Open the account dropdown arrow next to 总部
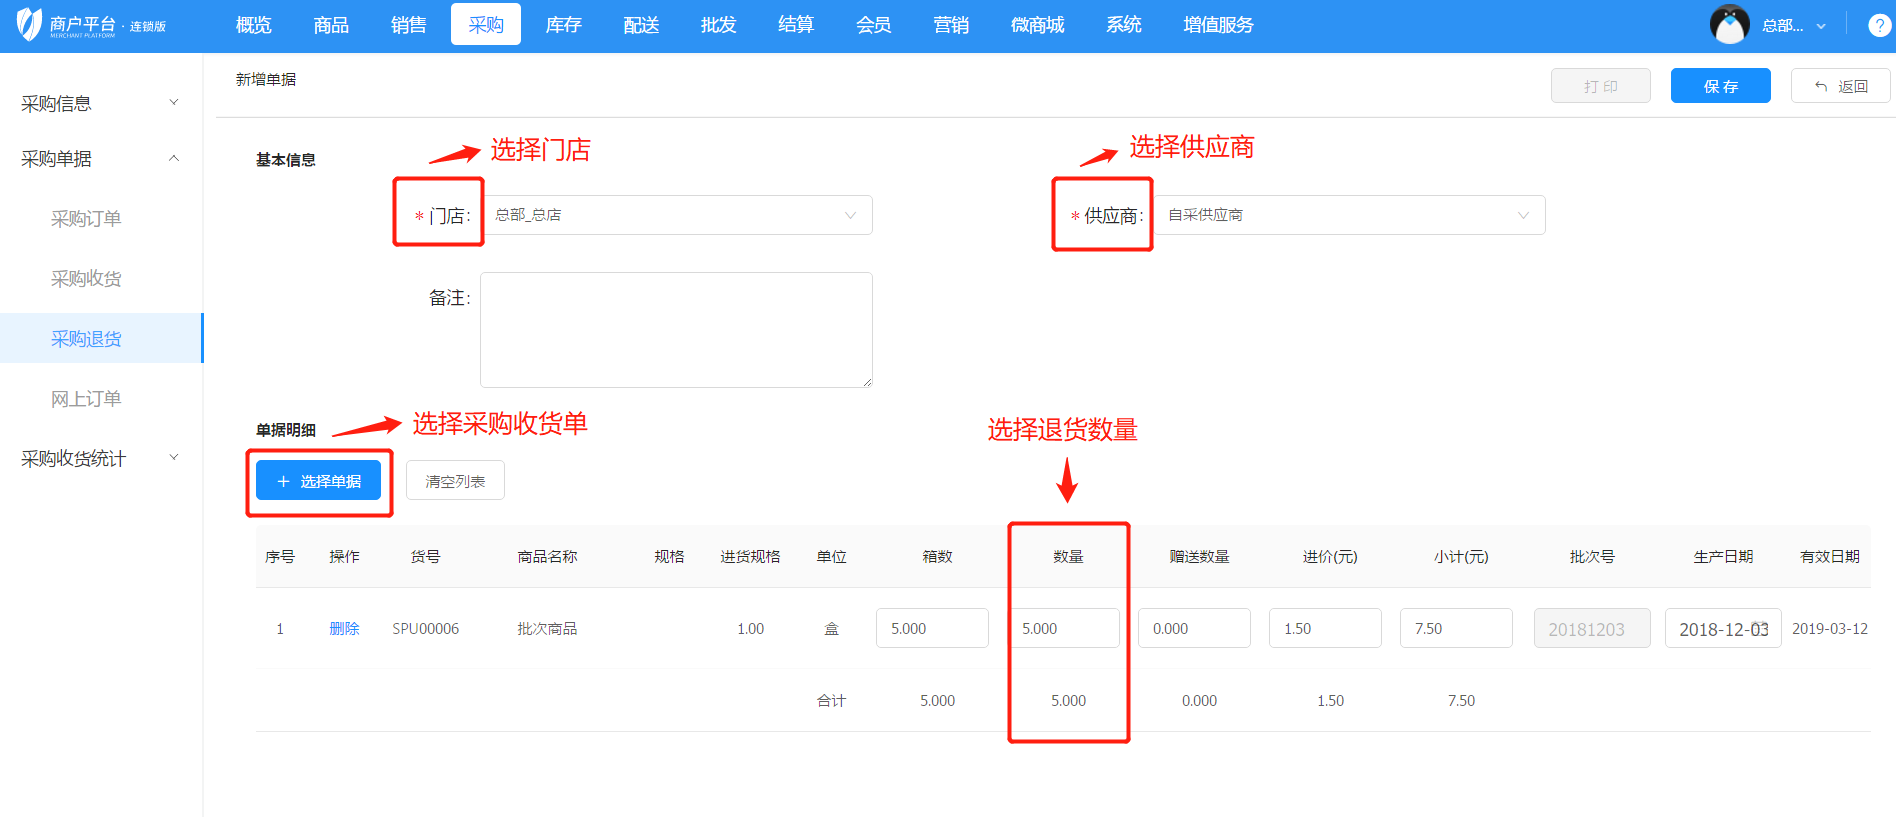The image size is (1896, 817). (x=1821, y=27)
